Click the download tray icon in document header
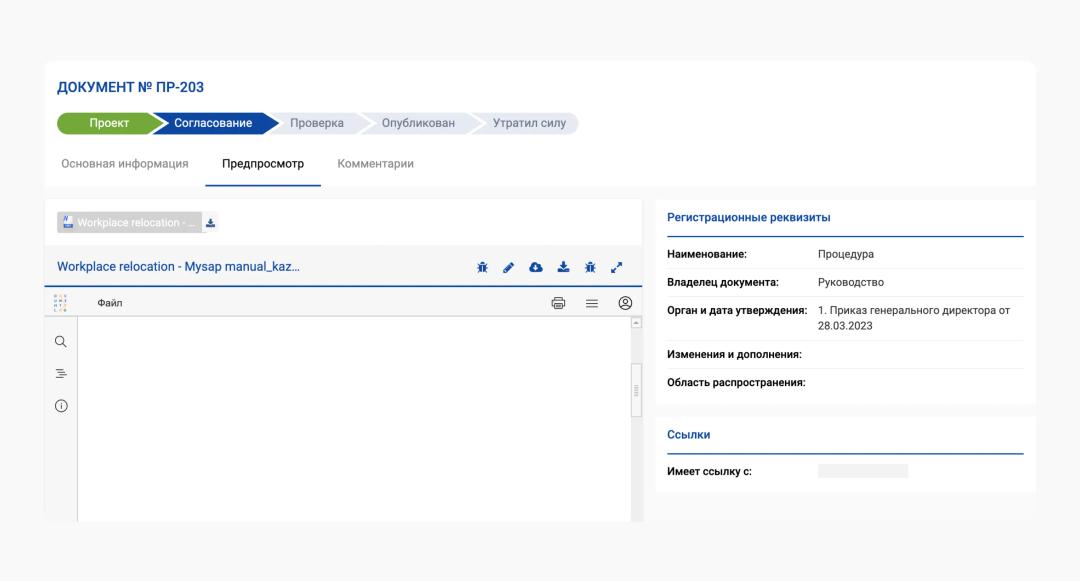 click(x=563, y=267)
